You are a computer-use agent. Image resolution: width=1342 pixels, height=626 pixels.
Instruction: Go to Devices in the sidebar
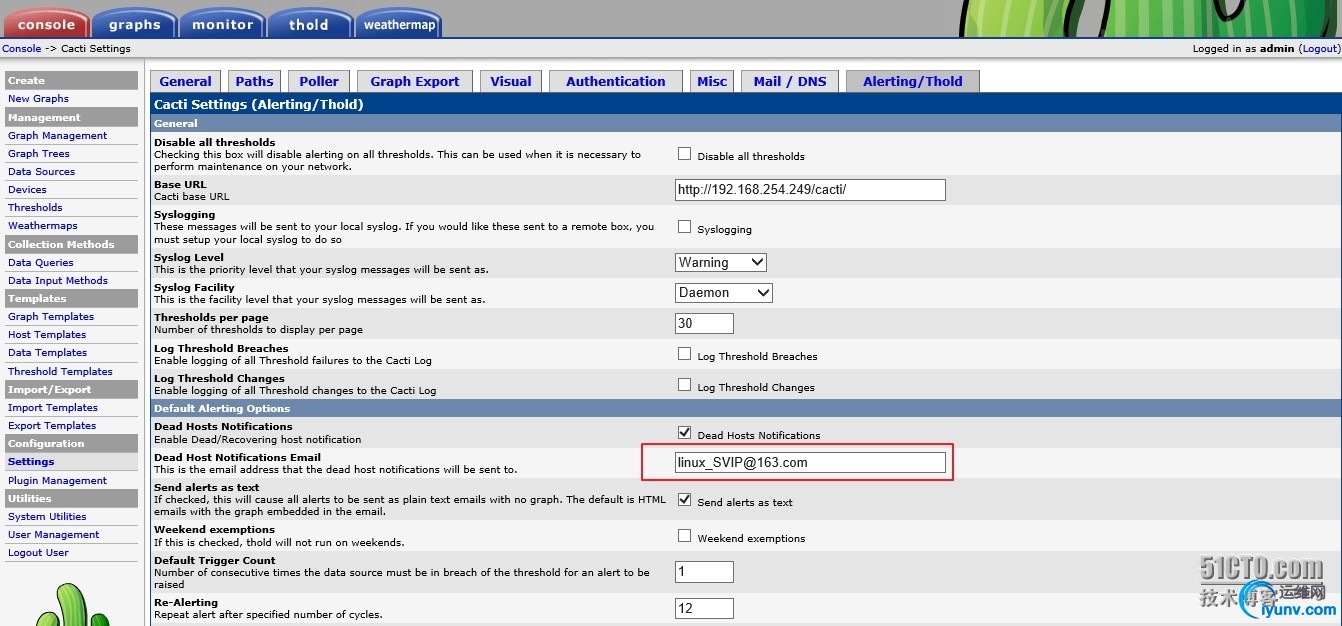(27, 190)
